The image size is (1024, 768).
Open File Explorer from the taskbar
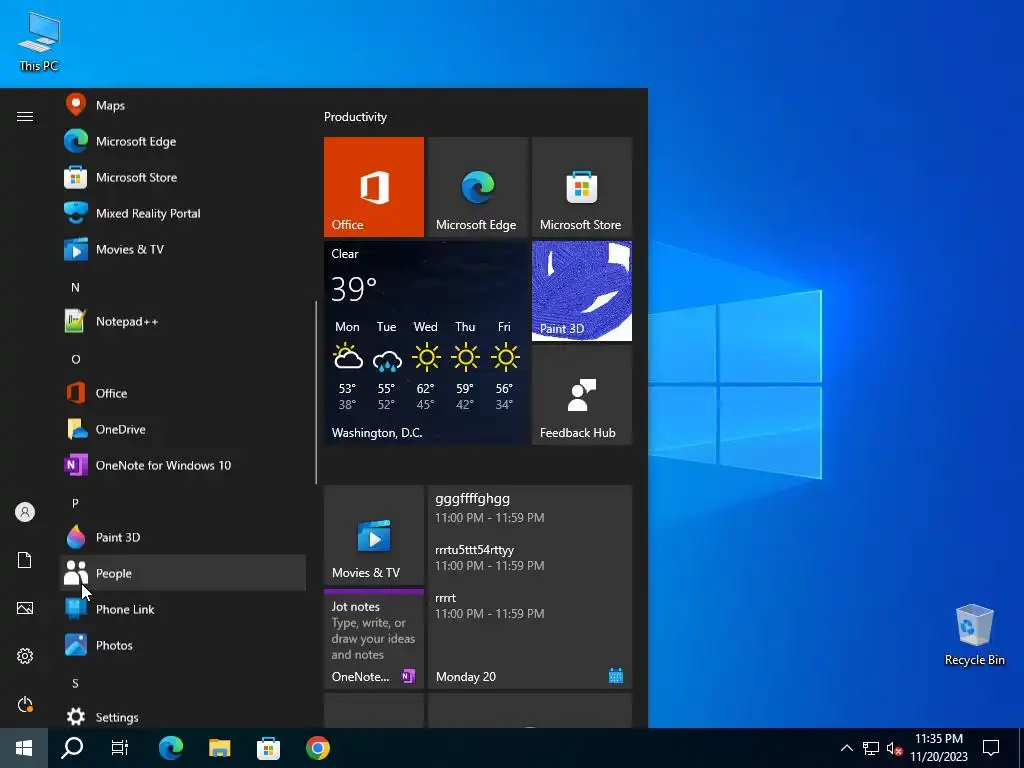tap(219, 748)
